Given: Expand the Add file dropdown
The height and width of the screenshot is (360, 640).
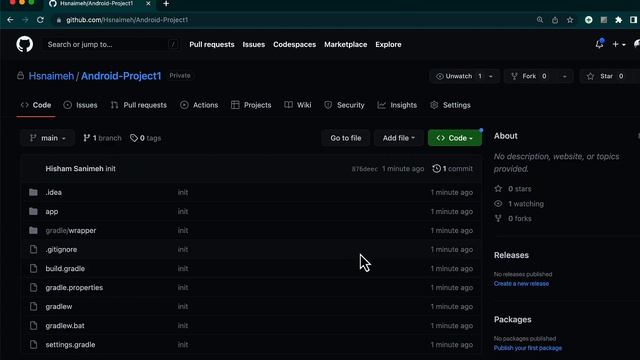Looking at the screenshot, I should (398, 138).
